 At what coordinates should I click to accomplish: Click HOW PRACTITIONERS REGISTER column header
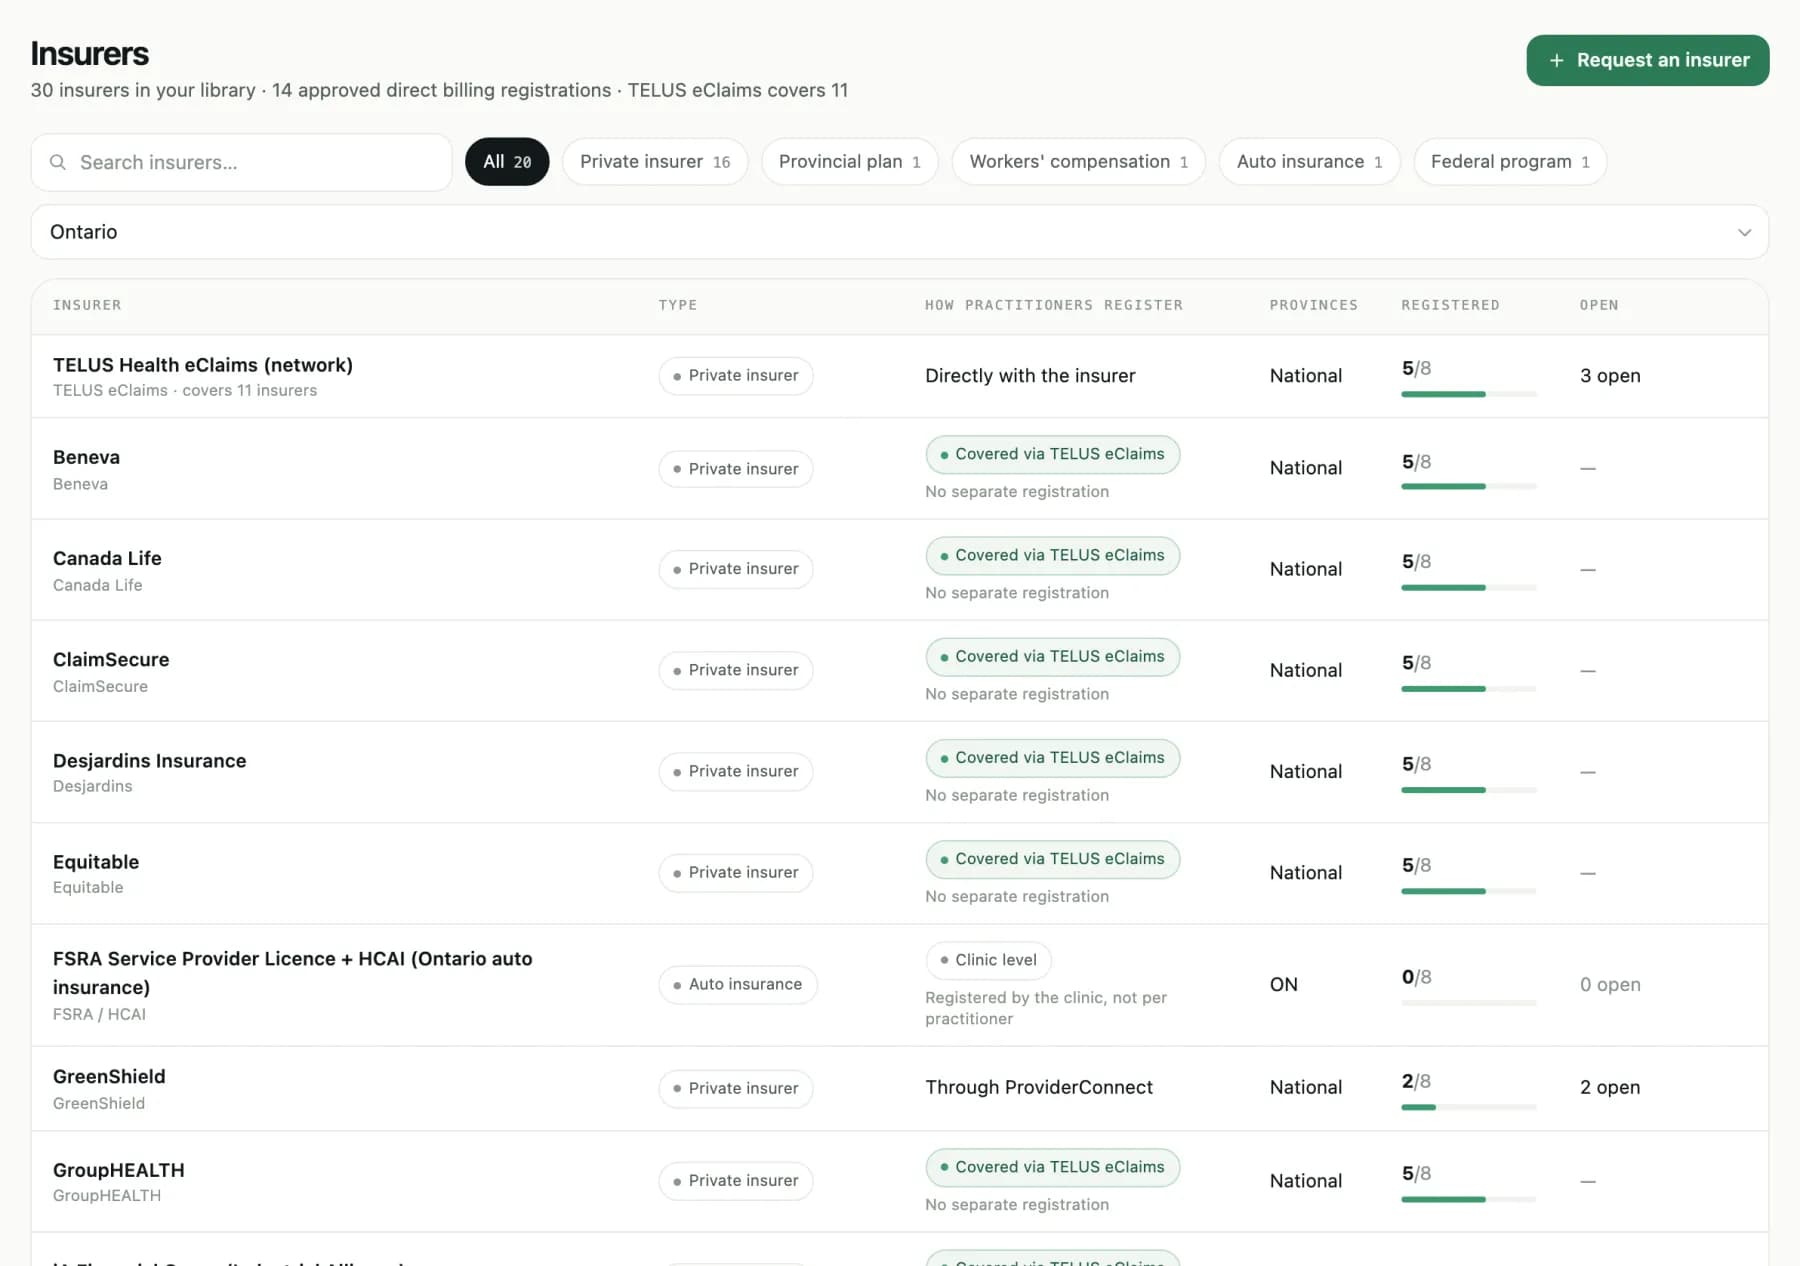[1053, 305]
